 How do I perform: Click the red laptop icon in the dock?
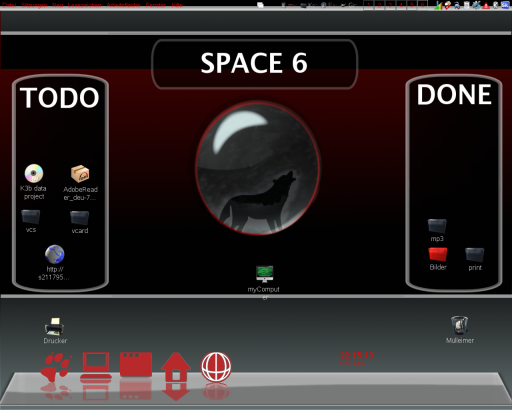point(96,366)
